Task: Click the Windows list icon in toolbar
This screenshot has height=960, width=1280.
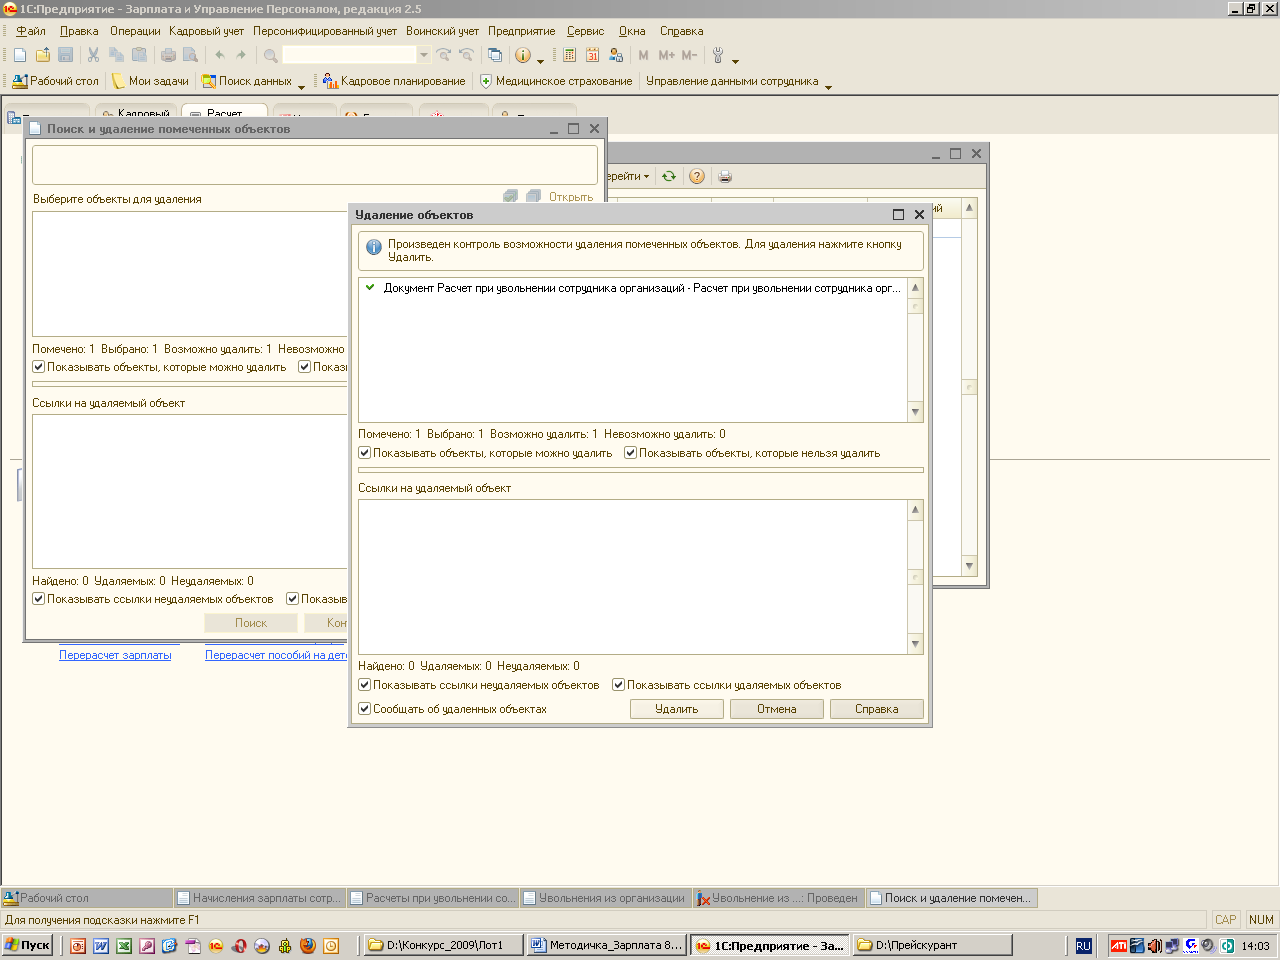Action: point(495,55)
